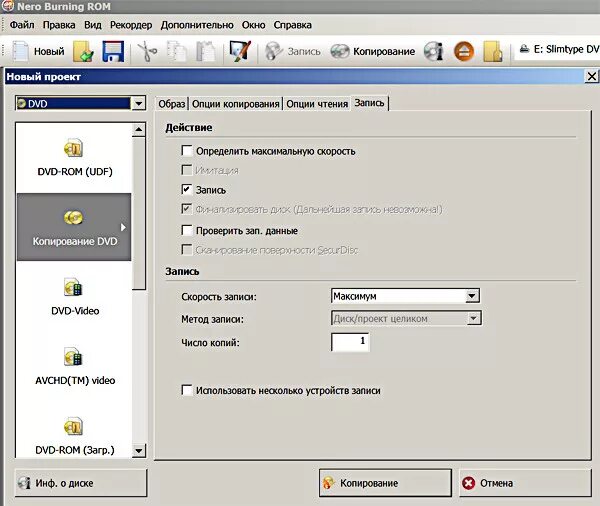Open compilation with the folder arrow icon
Screen dimensions: 600x506
coord(83,51)
